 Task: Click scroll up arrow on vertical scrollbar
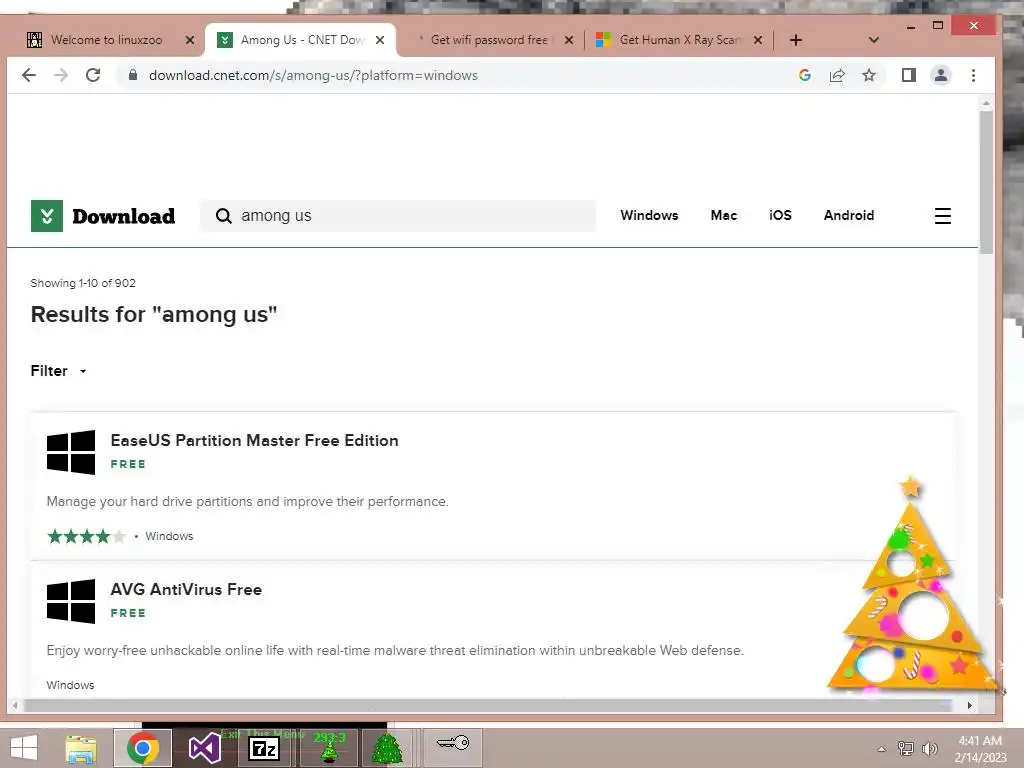point(986,103)
